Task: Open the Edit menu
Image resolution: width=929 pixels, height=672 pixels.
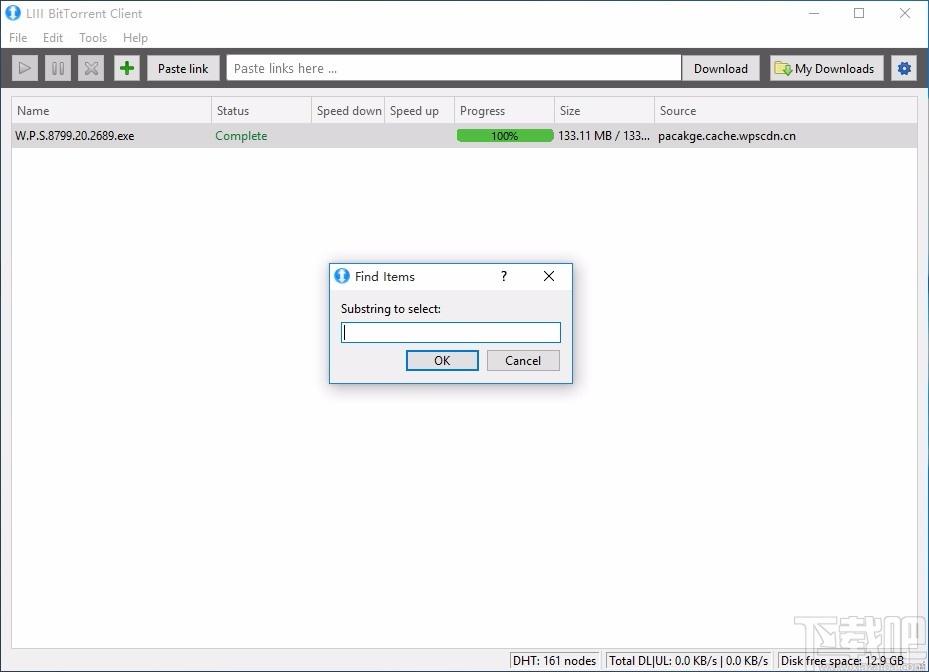Action: [x=53, y=38]
